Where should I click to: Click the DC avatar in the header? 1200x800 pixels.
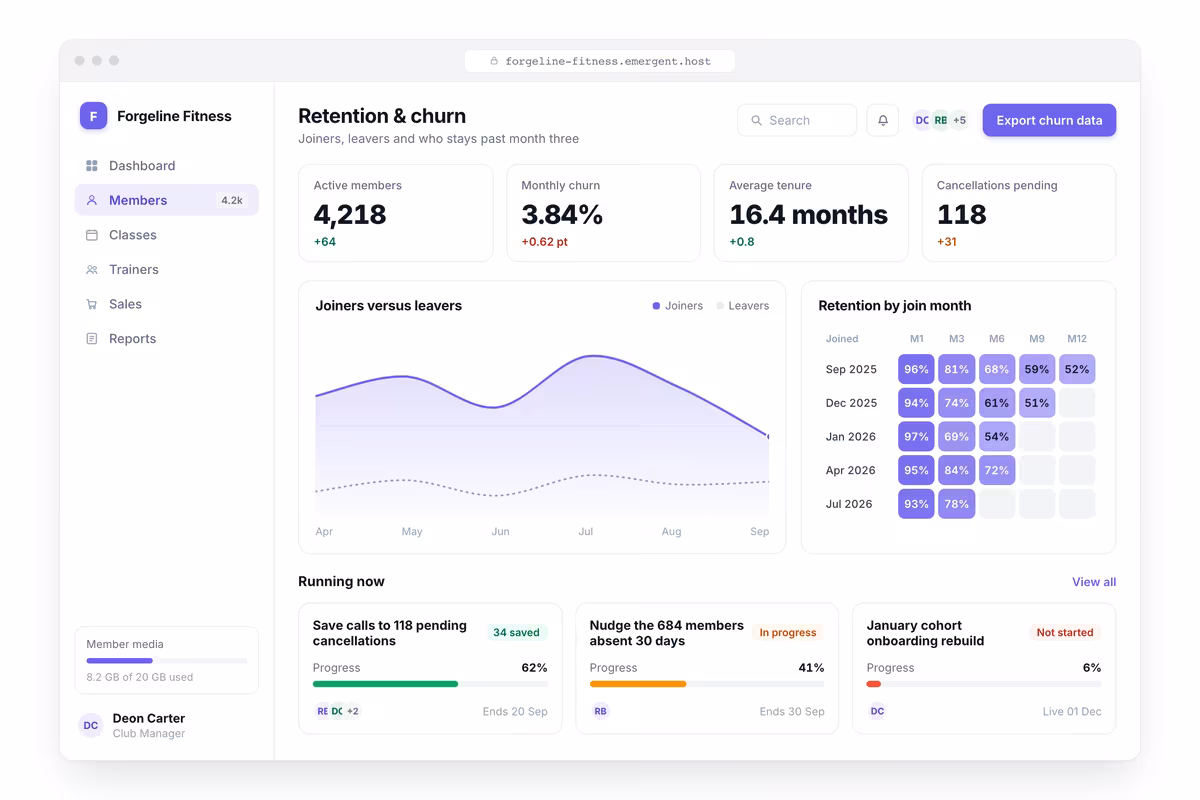coord(922,120)
